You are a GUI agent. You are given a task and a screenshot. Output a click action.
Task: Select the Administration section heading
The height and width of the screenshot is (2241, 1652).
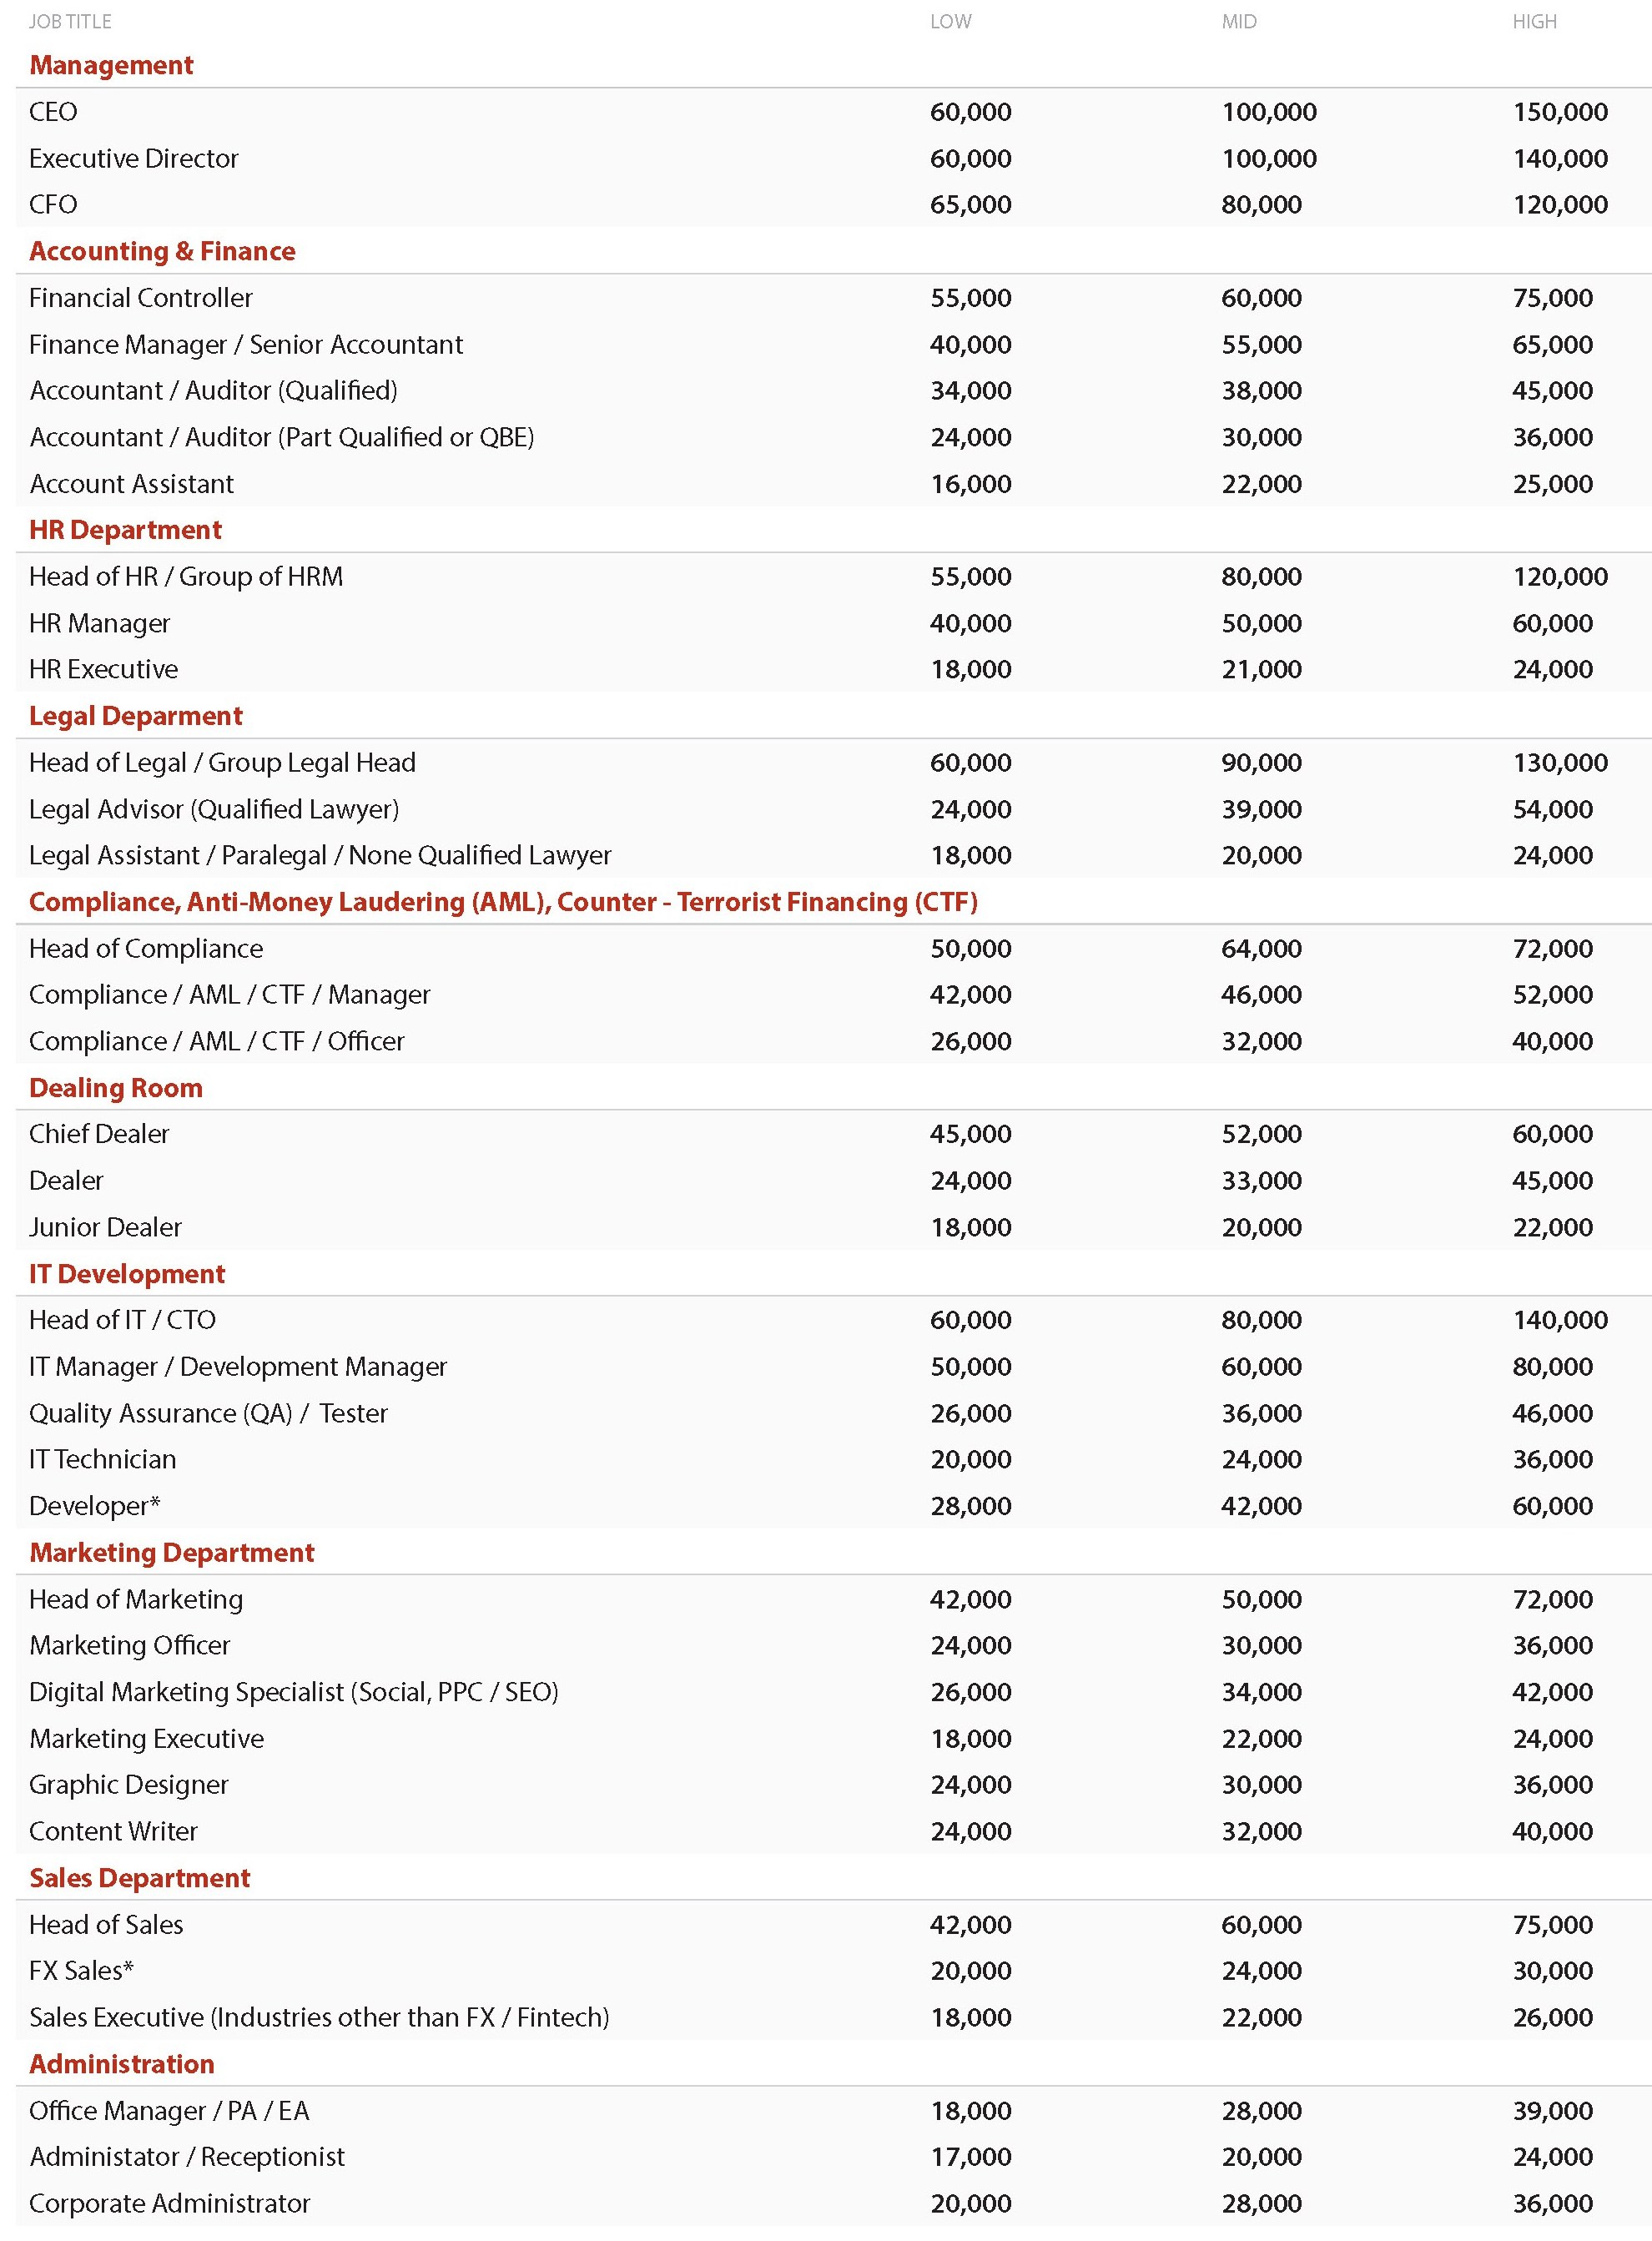[122, 2064]
